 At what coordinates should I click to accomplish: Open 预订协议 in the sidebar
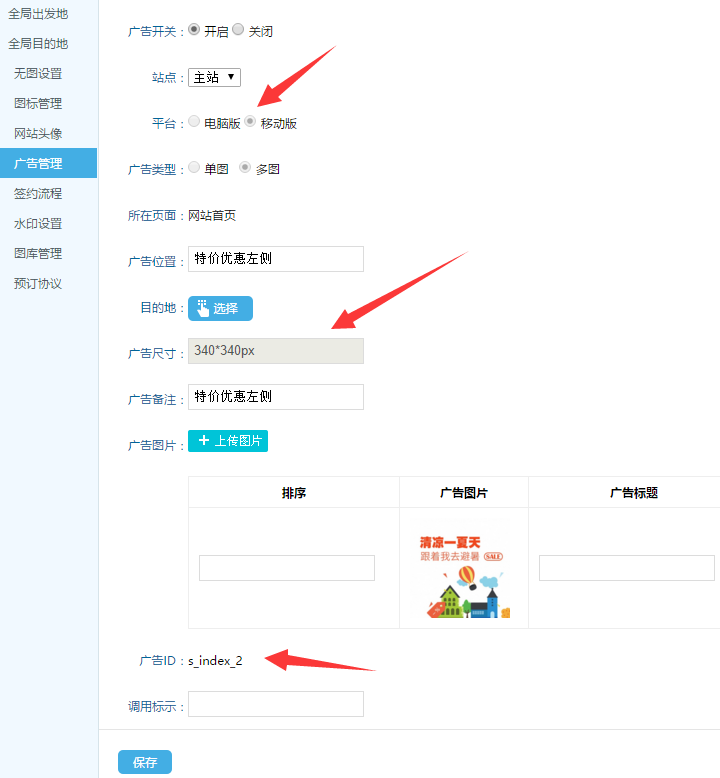(38, 284)
